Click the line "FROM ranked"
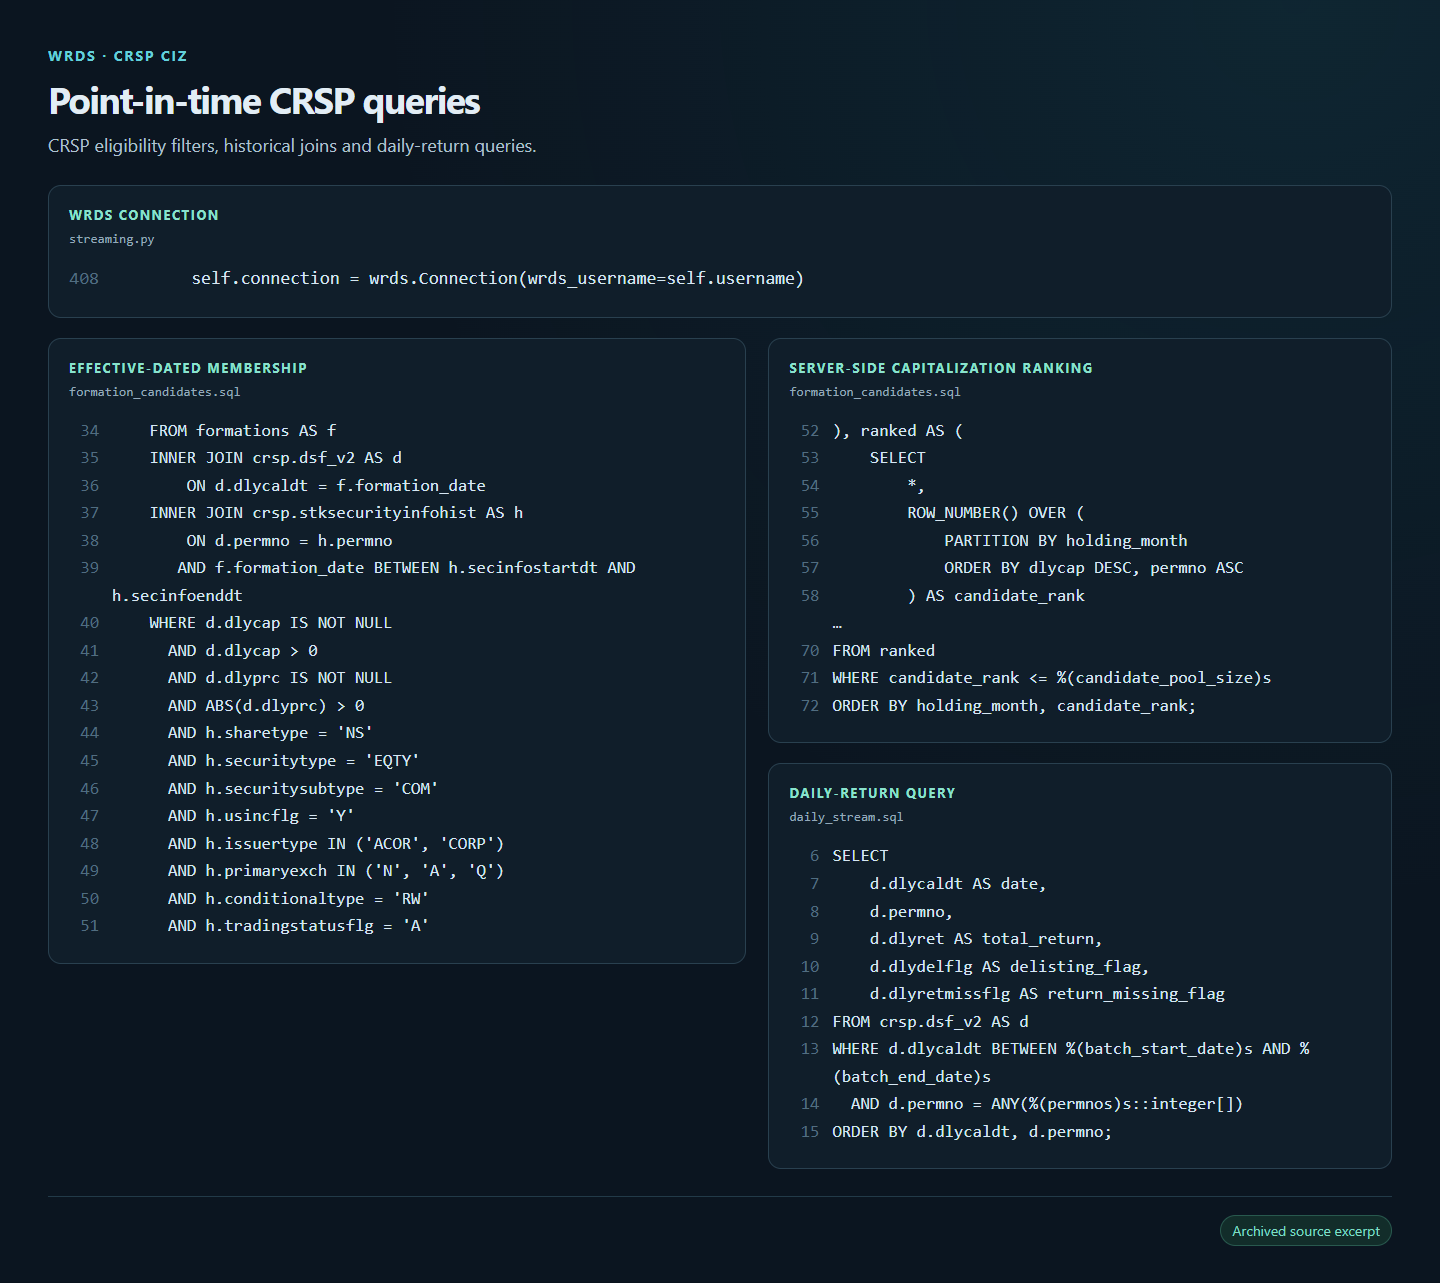This screenshot has height=1283, width=1440. 884,650
